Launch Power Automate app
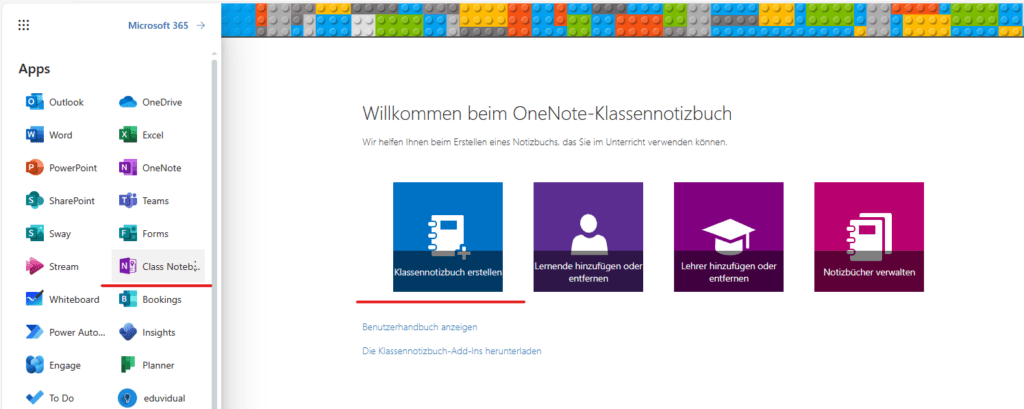This screenshot has height=409, width=1024. tap(65, 332)
